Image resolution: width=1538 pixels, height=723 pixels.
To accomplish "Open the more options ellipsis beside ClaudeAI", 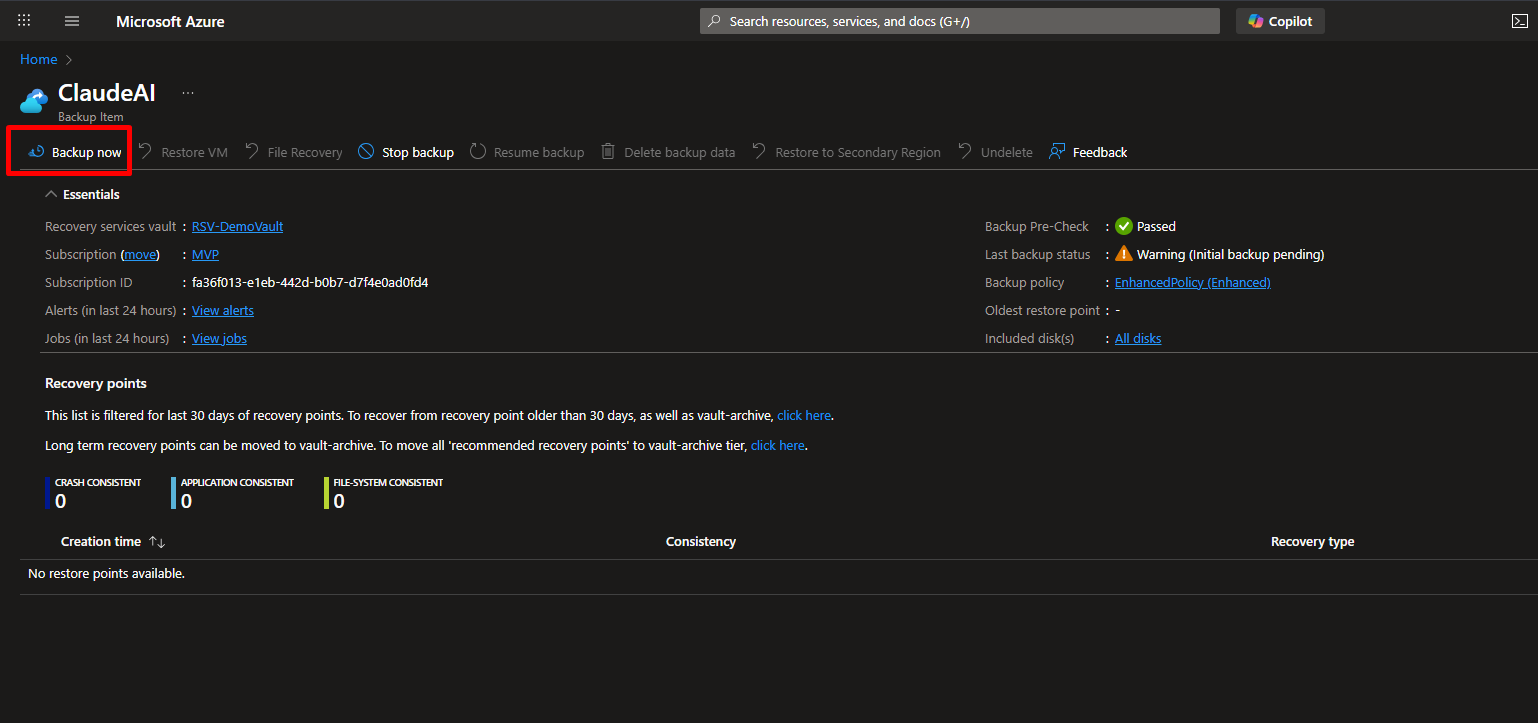I will [x=188, y=93].
